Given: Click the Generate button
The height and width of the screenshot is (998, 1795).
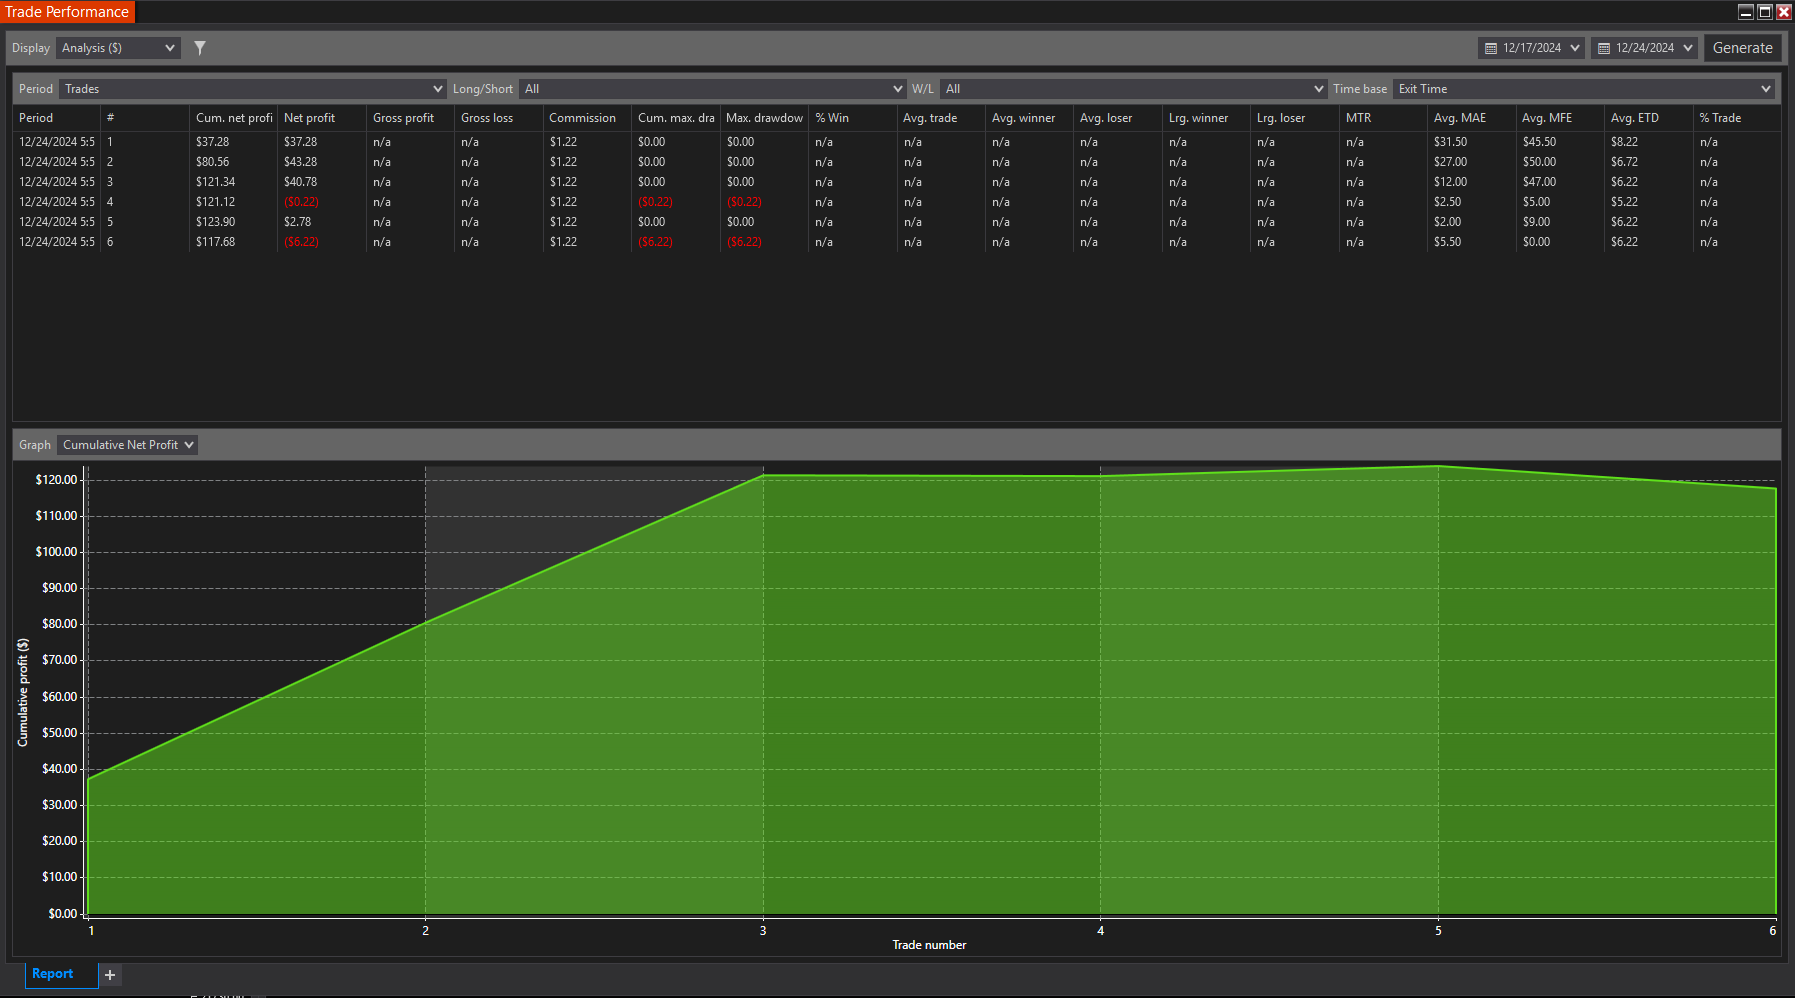Looking at the screenshot, I should click(x=1742, y=48).
